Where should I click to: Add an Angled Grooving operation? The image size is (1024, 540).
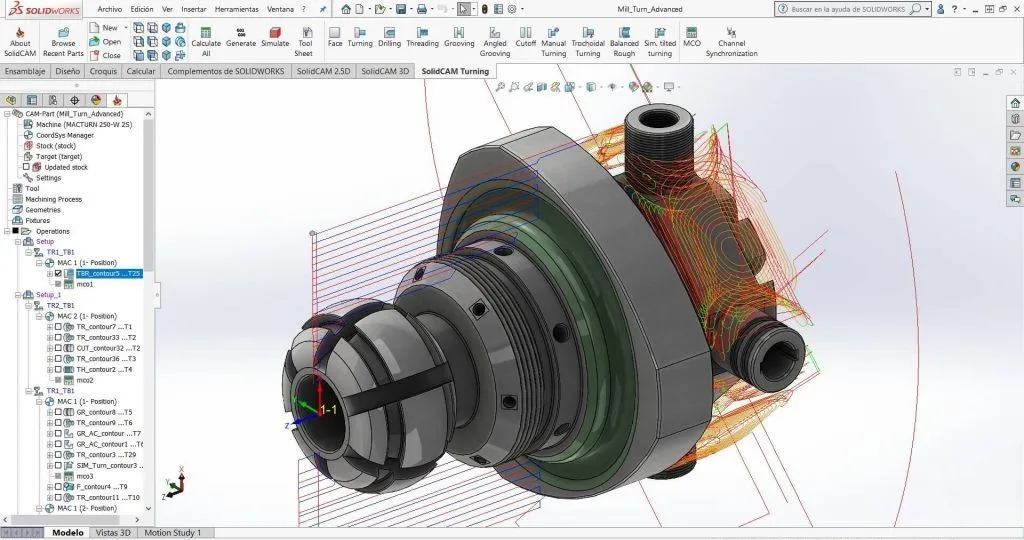[495, 42]
